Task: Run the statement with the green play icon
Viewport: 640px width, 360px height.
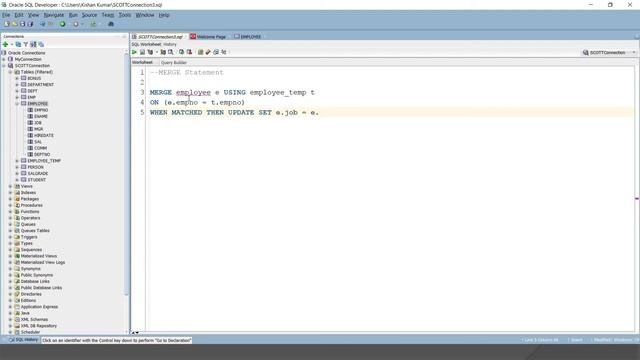Action: pyautogui.click(x=134, y=52)
